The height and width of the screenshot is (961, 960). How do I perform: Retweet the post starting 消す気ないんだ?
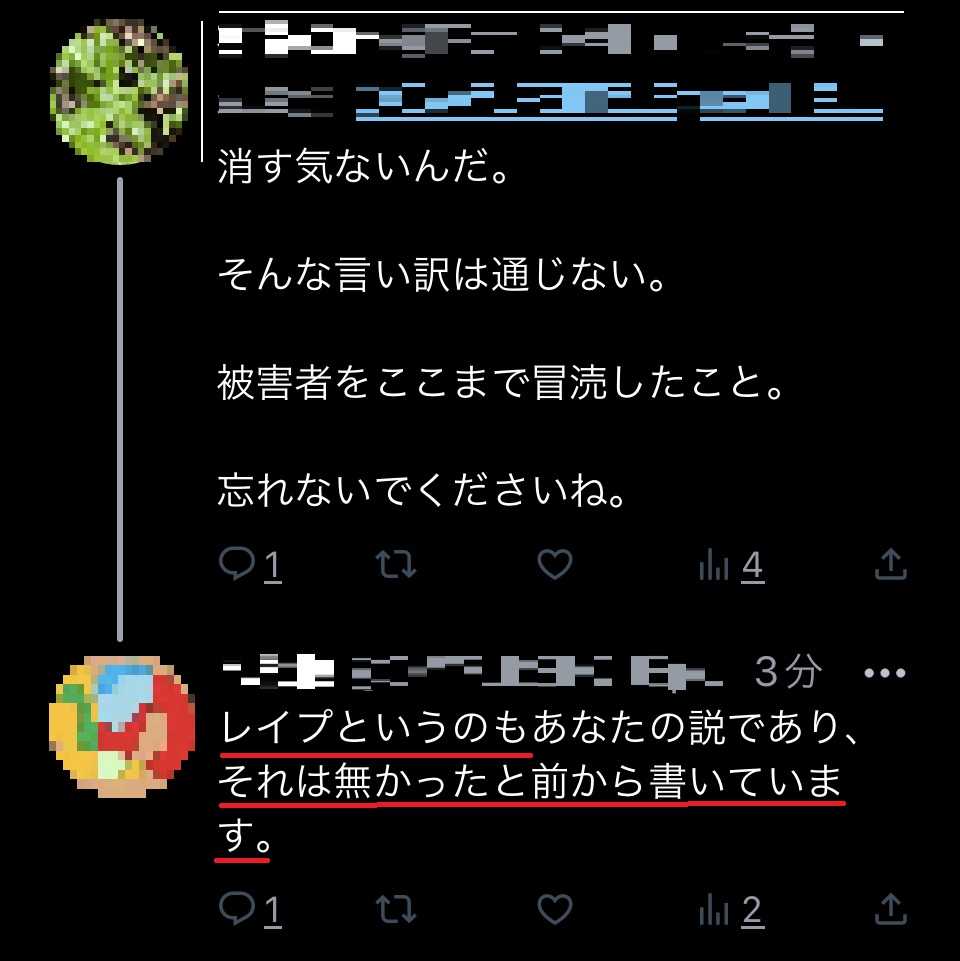click(396, 564)
